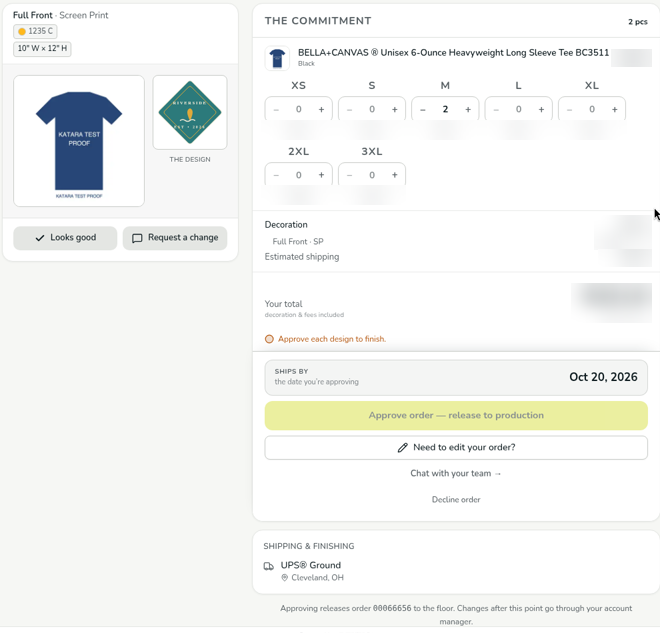
Task: Click the 2 pcs count label
Action: [x=638, y=22]
